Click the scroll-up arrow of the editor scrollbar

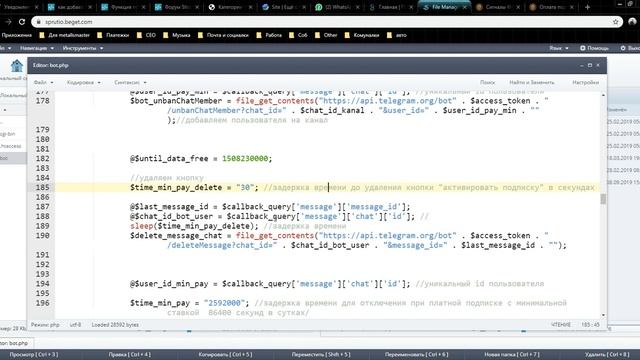click(x=603, y=95)
